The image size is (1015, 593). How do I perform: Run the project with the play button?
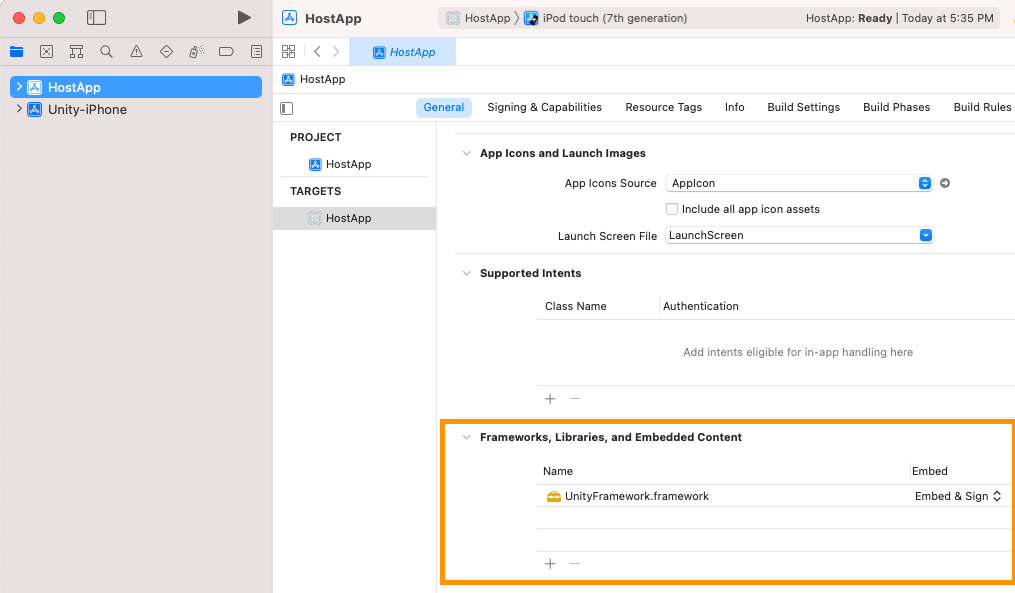click(244, 17)
